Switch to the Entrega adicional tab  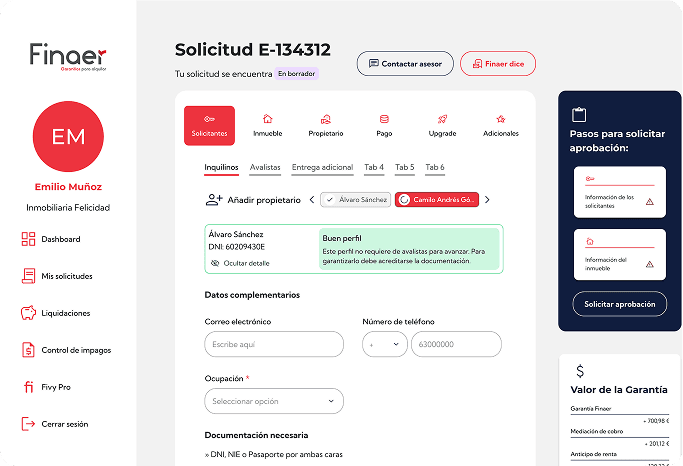pos(322,167)
